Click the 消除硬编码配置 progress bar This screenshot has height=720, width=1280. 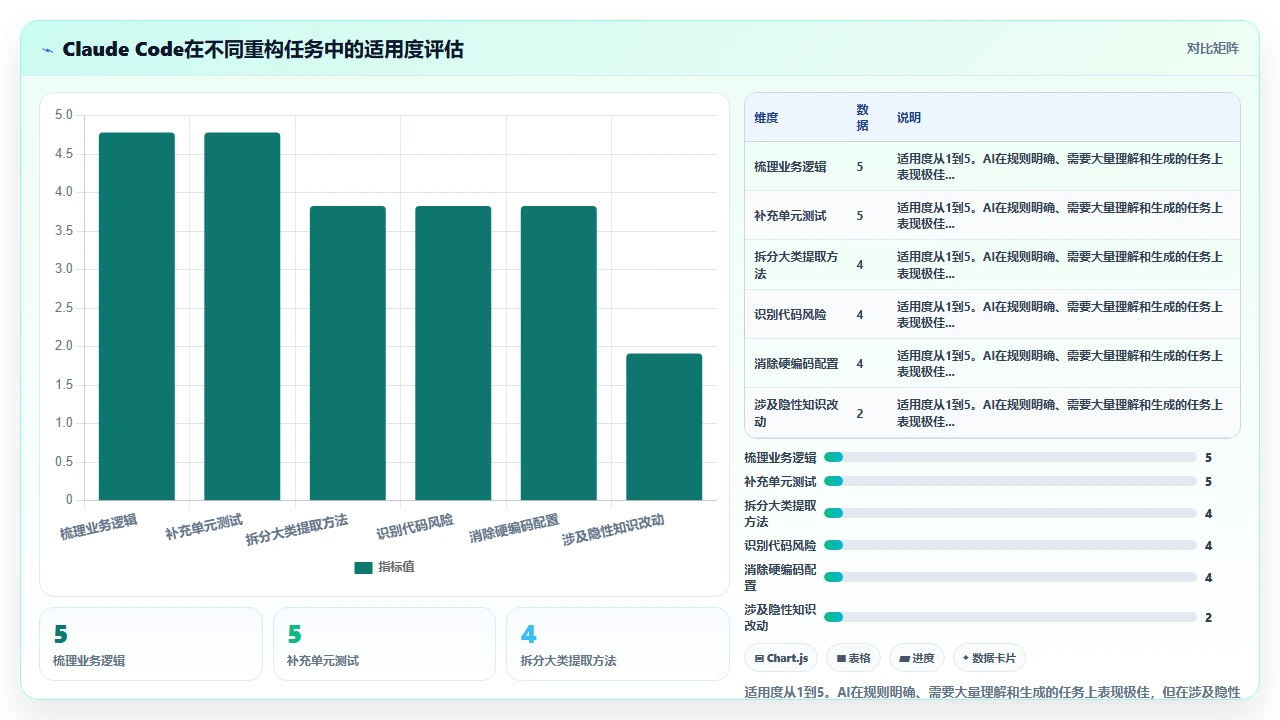1010,577
